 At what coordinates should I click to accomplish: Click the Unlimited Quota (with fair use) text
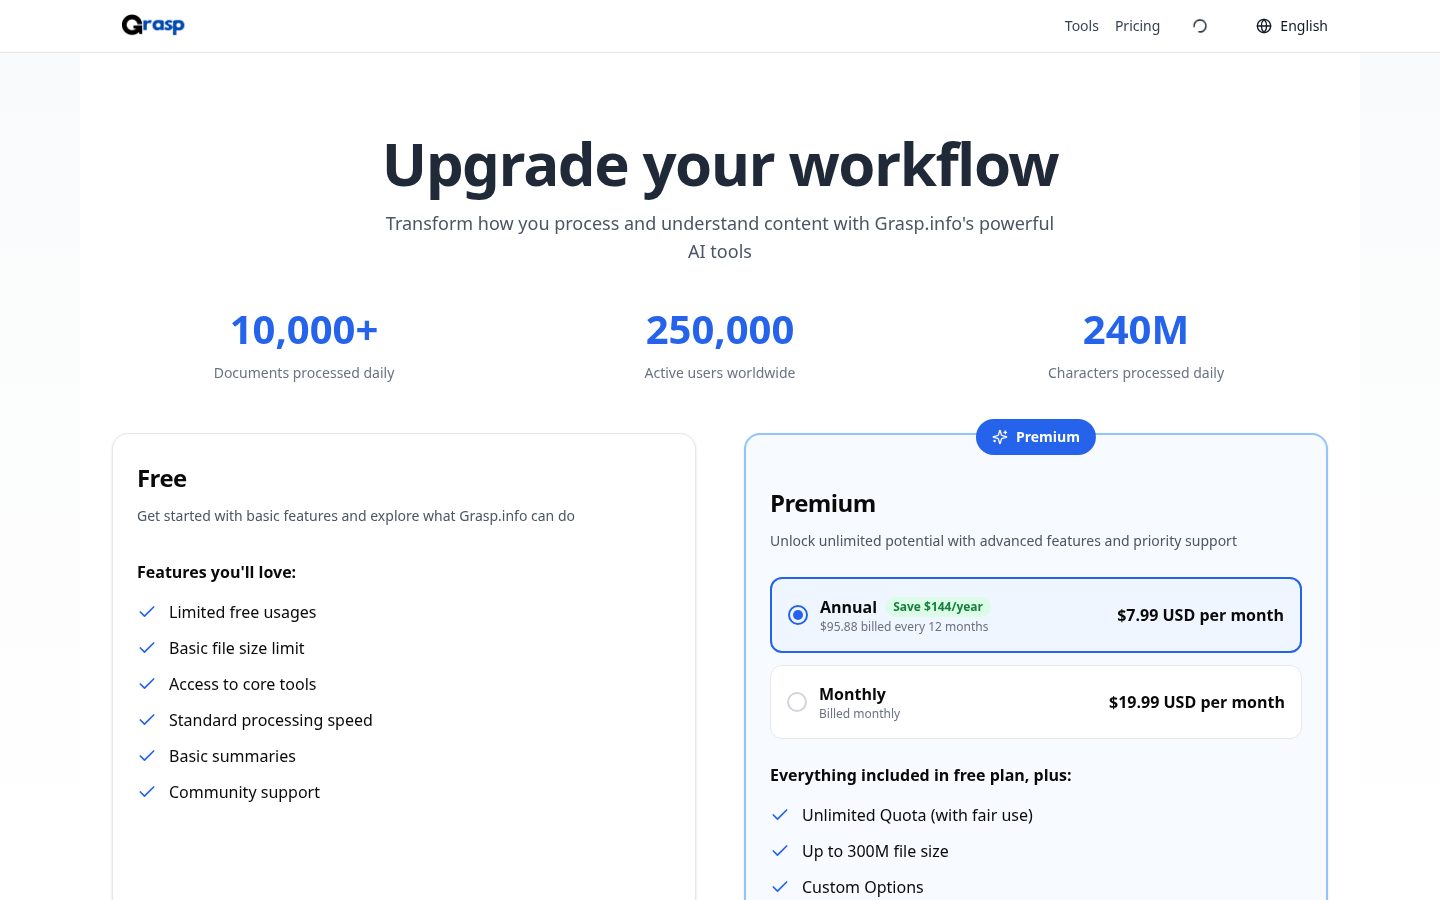click(917, 815)
